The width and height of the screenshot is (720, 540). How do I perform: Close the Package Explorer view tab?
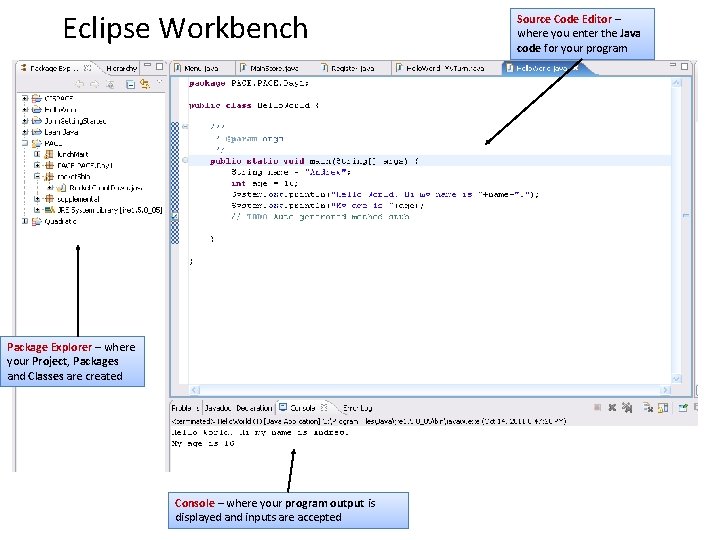click(87, 68)
